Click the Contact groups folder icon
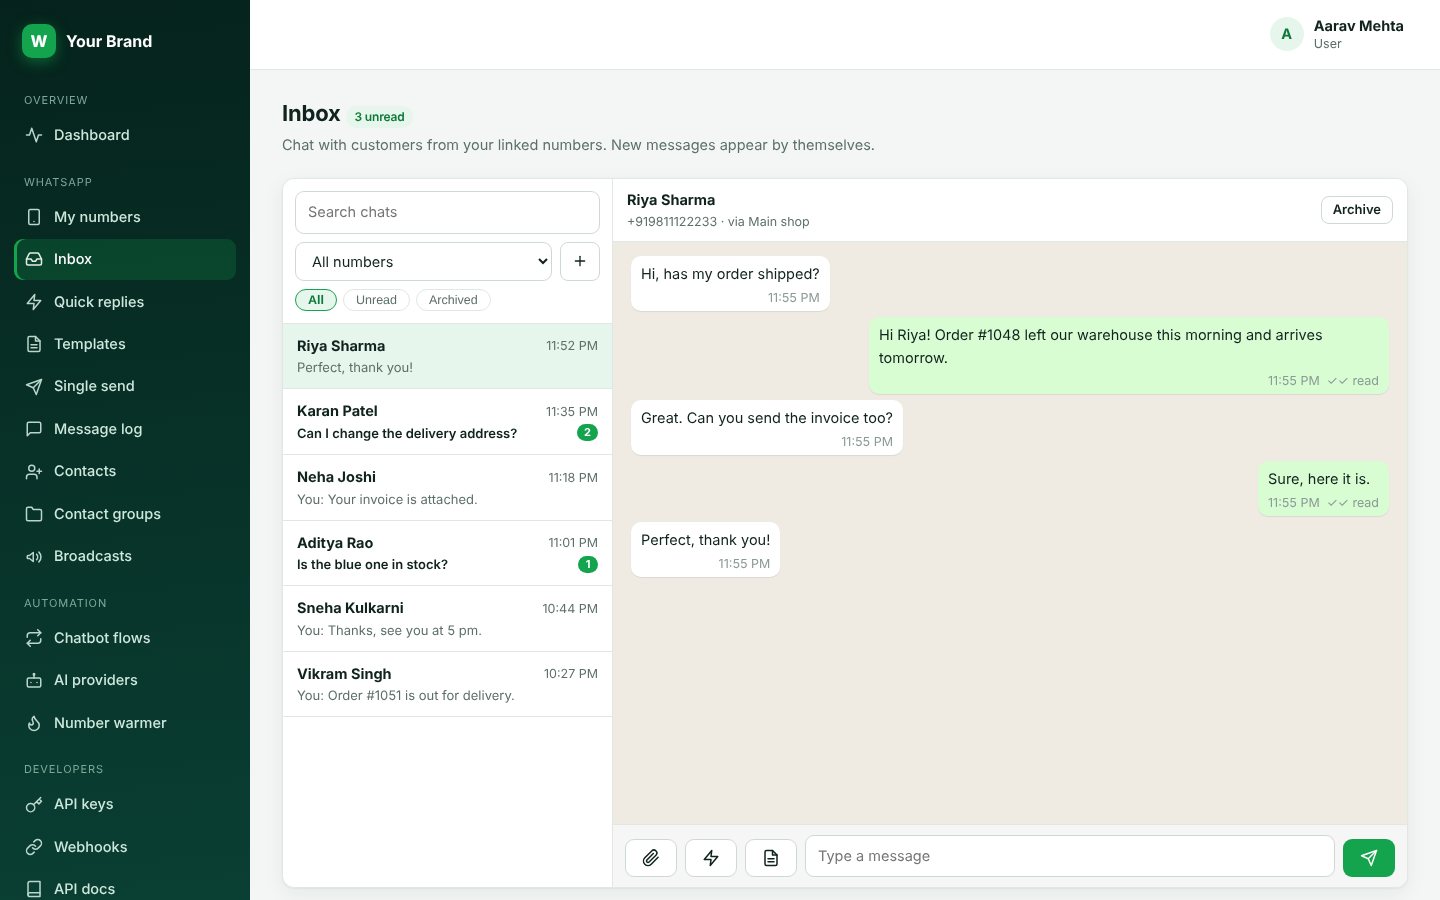This screenshot has height=900, width=1440. (x=34, y=514)
